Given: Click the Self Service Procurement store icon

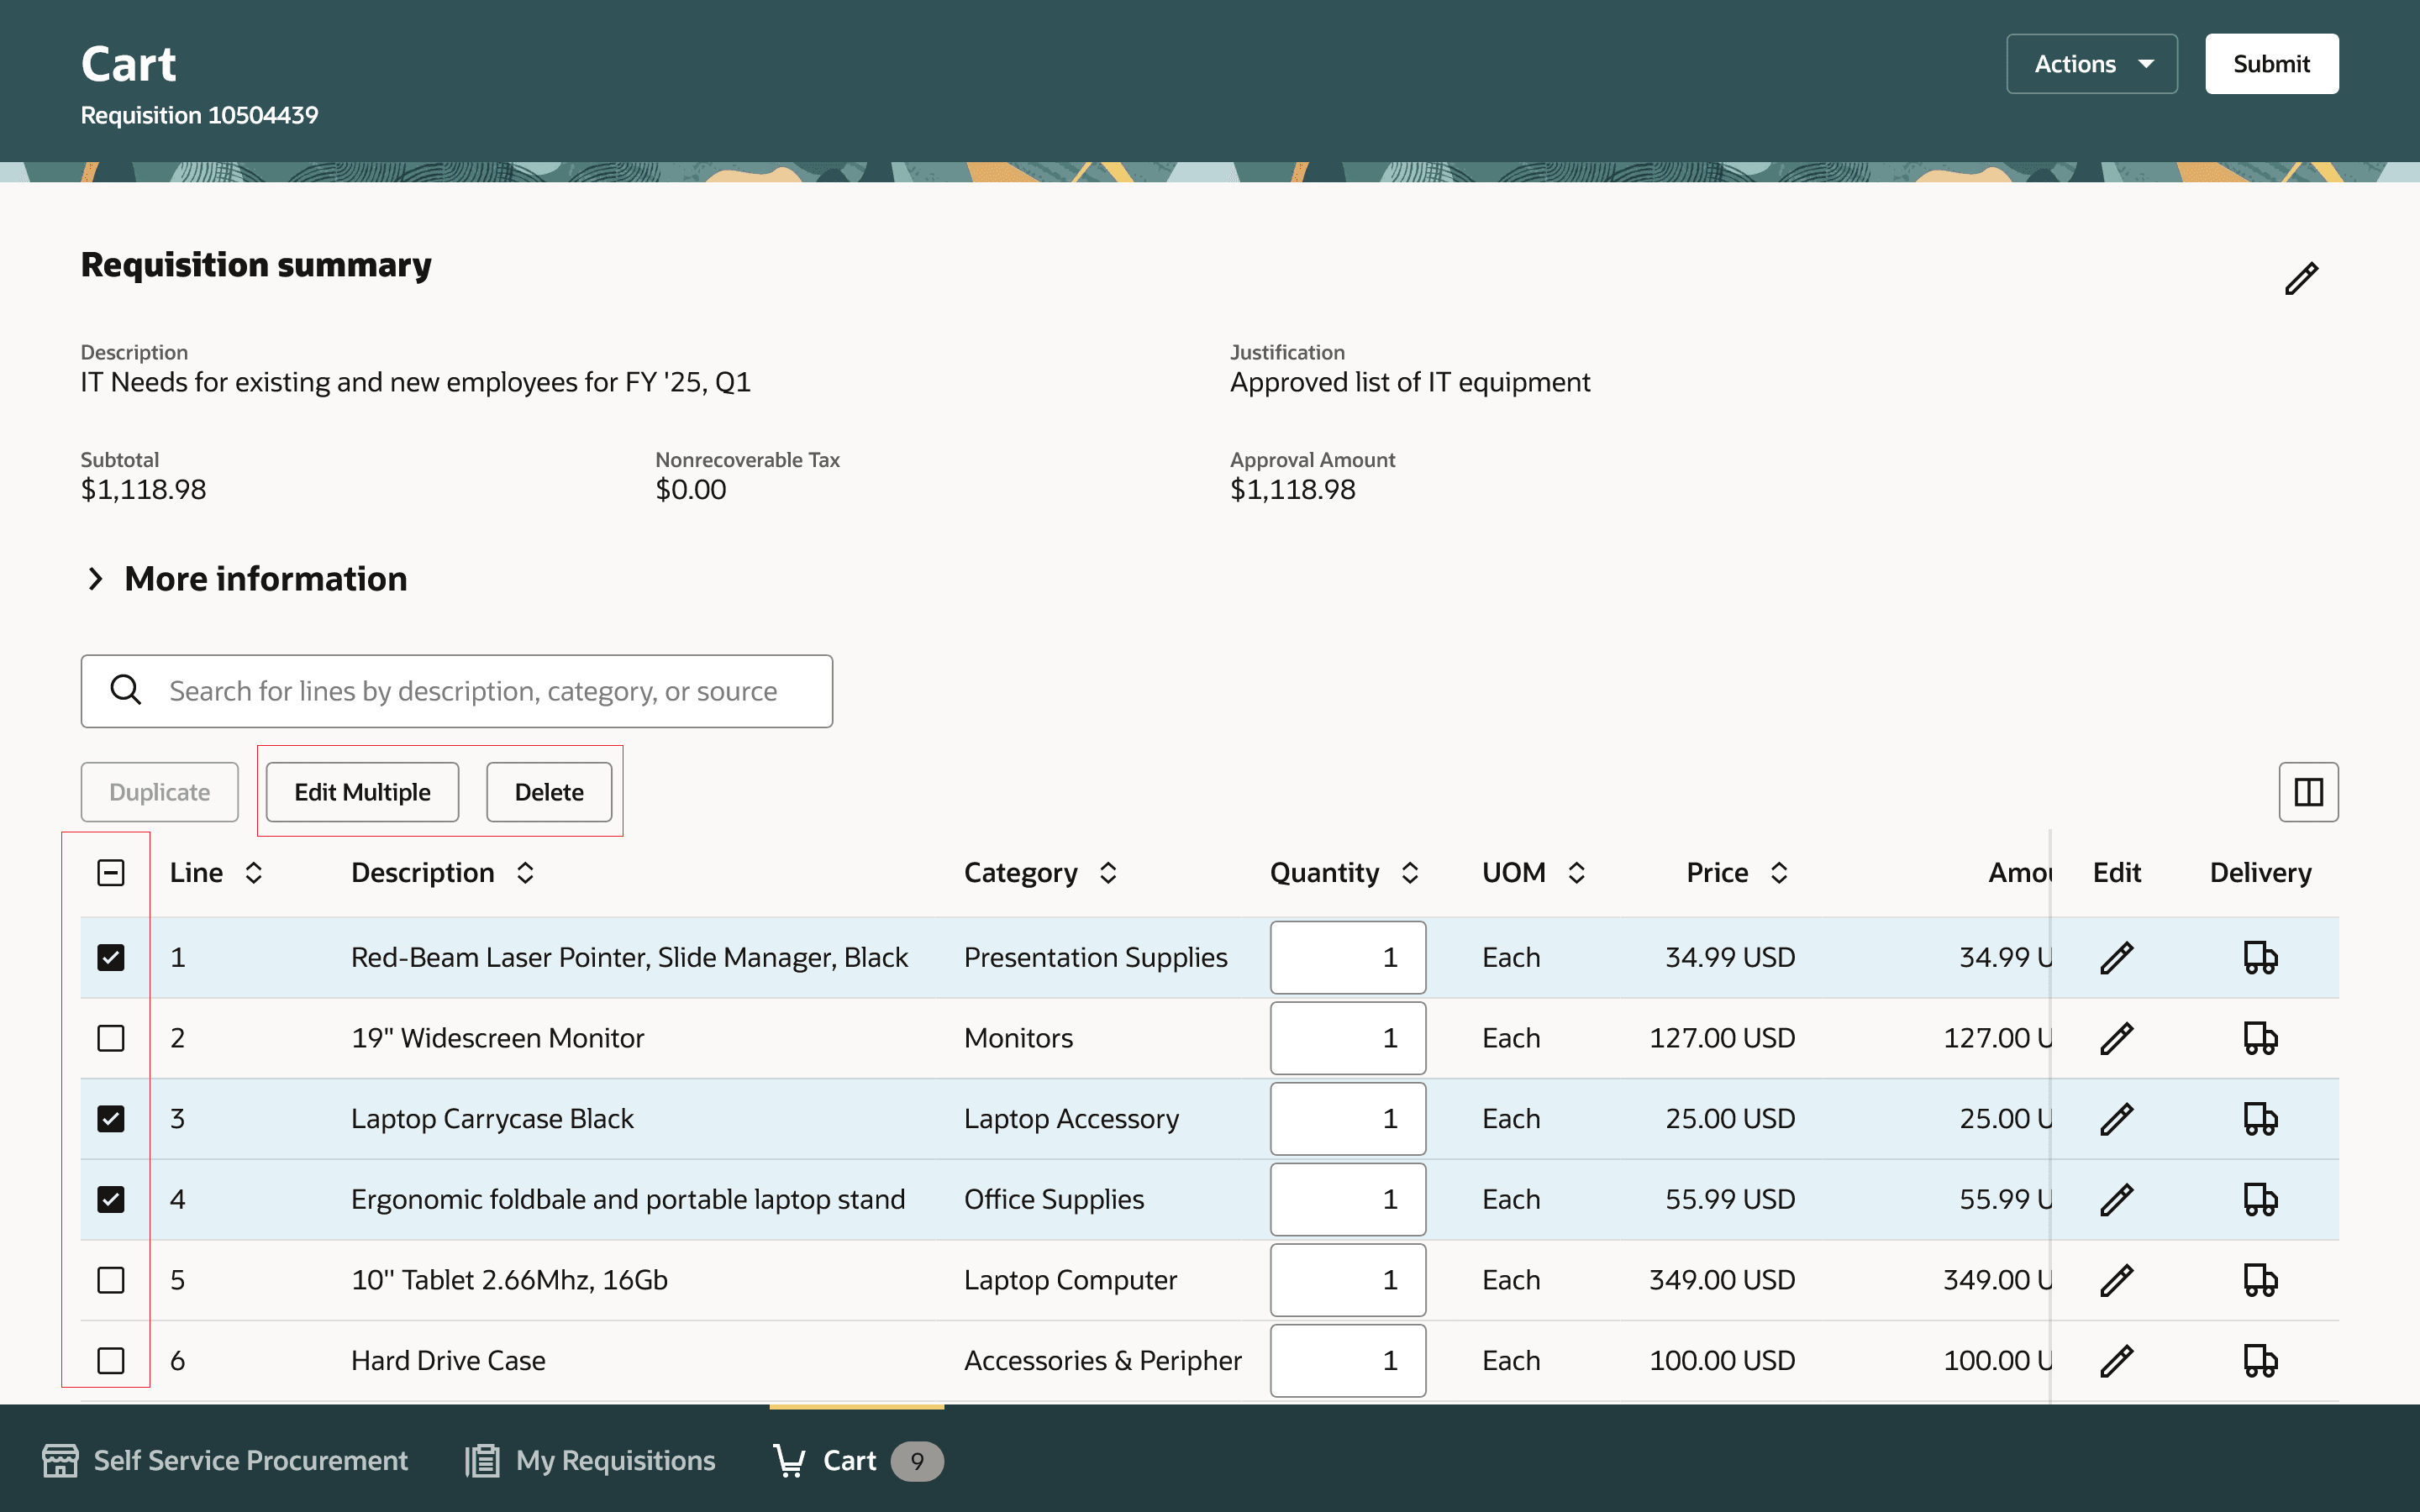Looking at the screenshot, I should (x=60, y=1460).
